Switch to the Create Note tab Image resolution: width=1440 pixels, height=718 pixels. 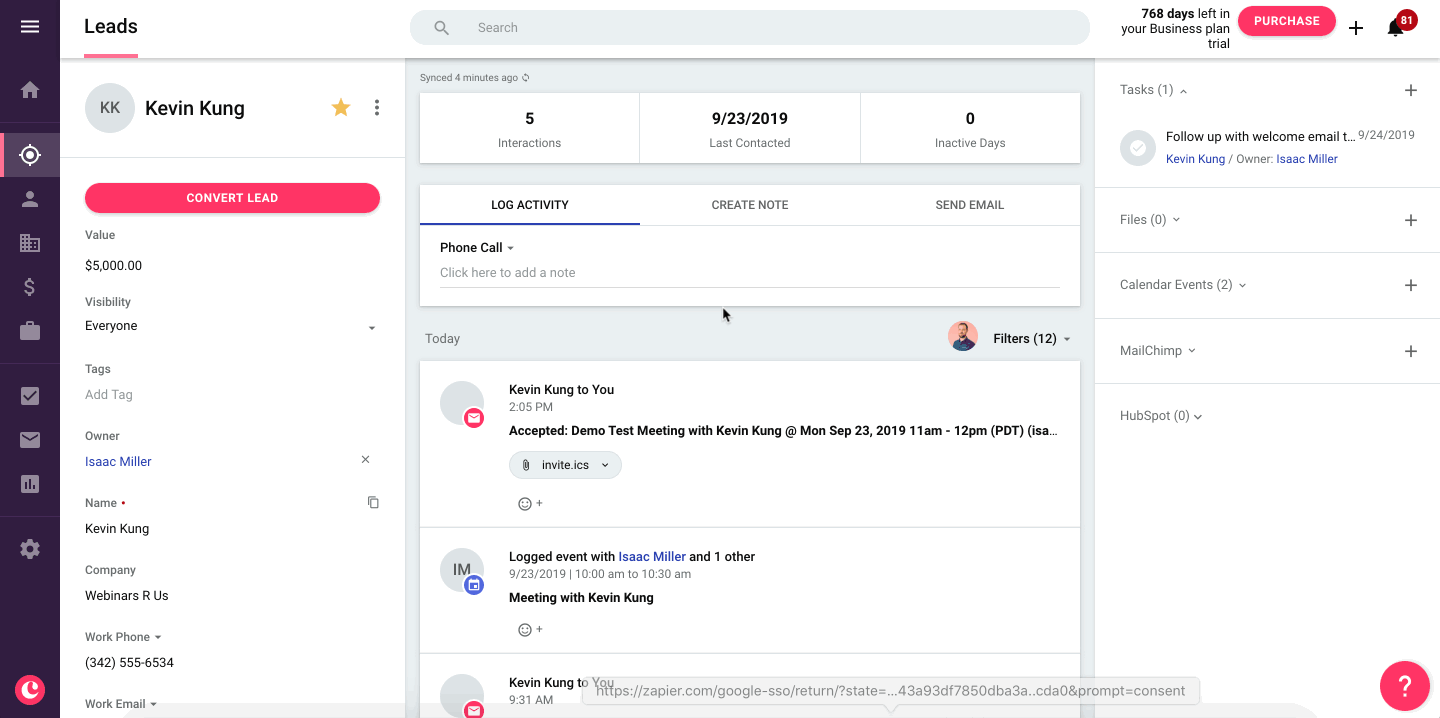coord(750,205)
